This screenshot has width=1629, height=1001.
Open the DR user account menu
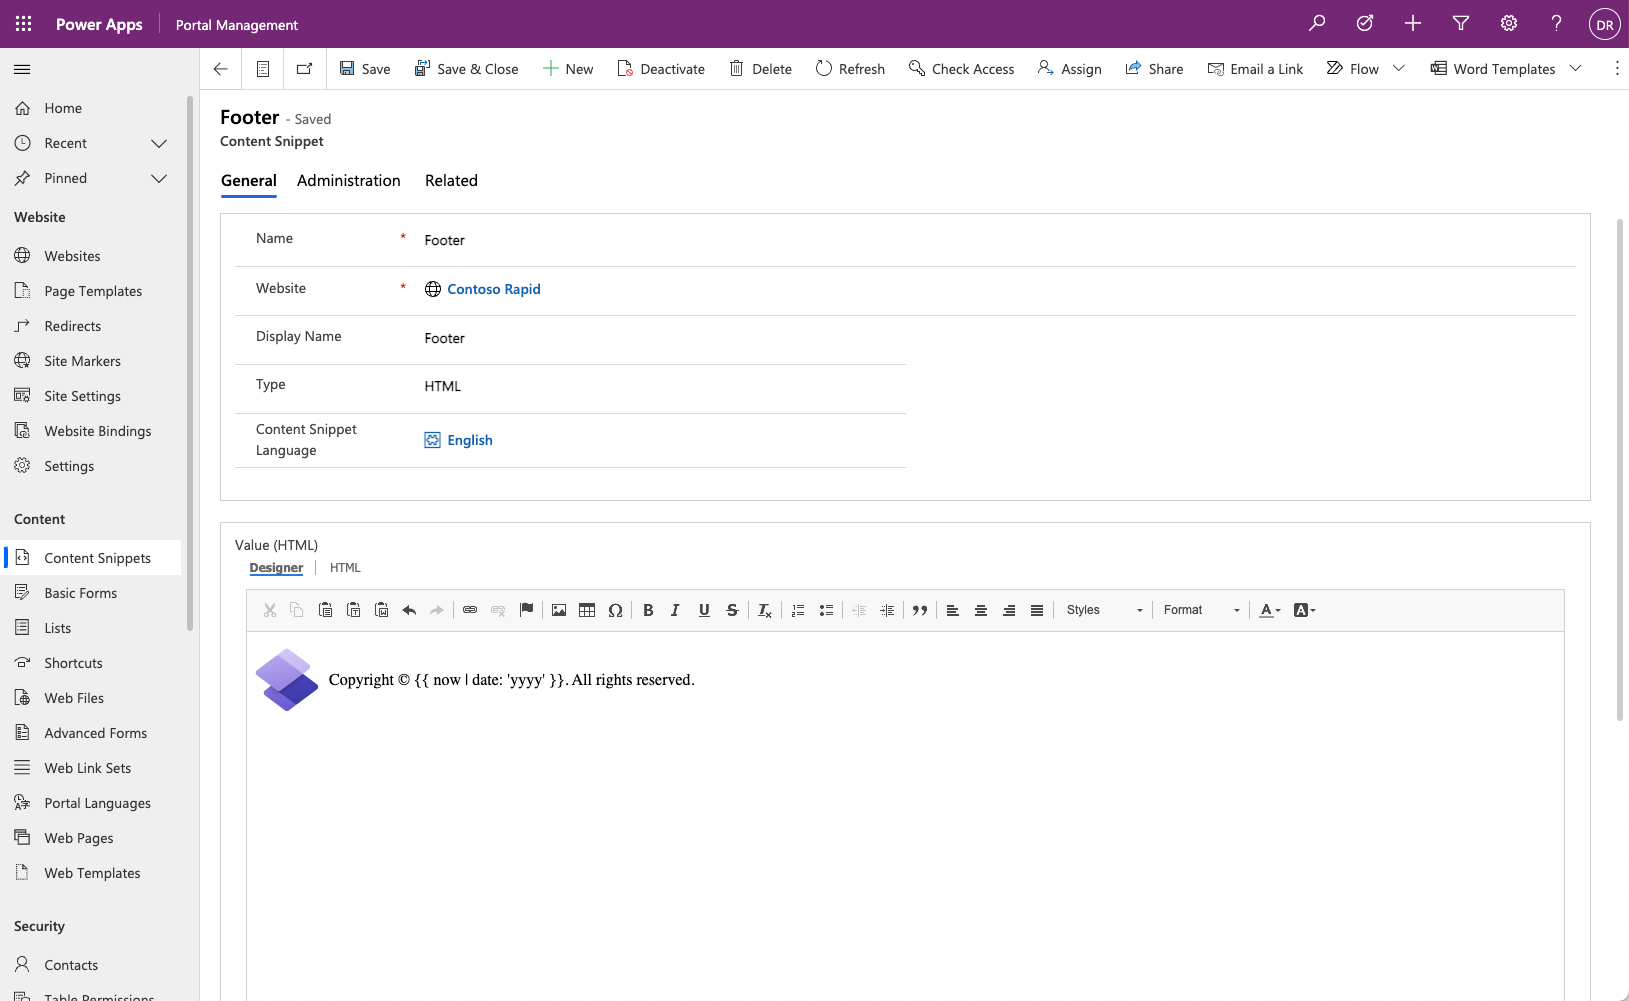click(x=1604, y=24)
